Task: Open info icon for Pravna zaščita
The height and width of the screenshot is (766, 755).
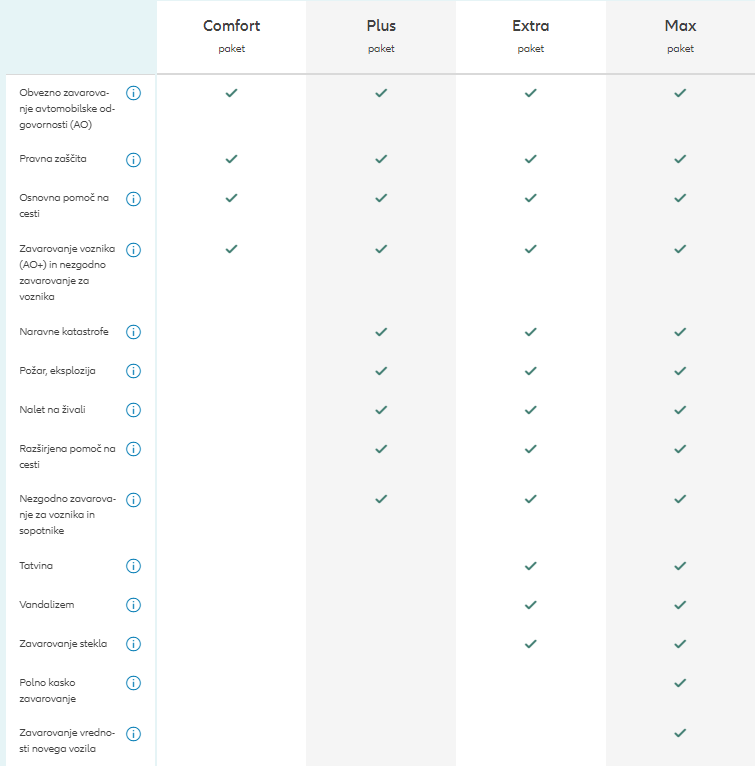Action: coord(133,160)
